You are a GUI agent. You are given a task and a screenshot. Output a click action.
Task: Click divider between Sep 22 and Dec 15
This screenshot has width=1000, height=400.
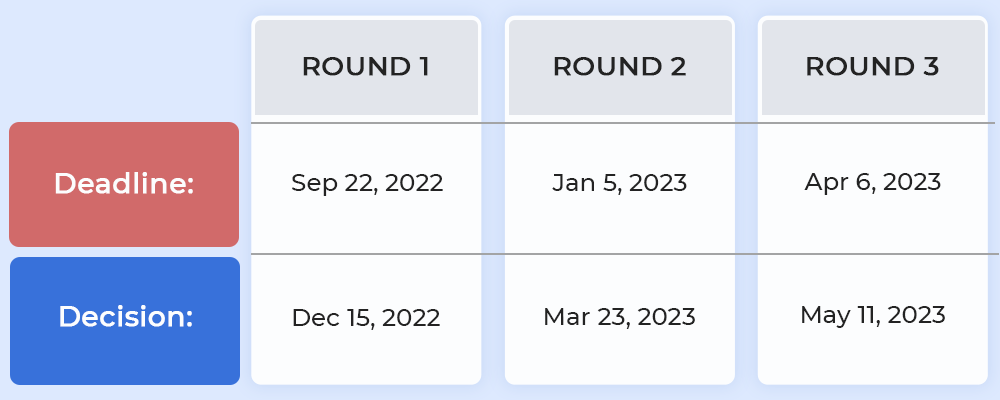click(366, 254)
